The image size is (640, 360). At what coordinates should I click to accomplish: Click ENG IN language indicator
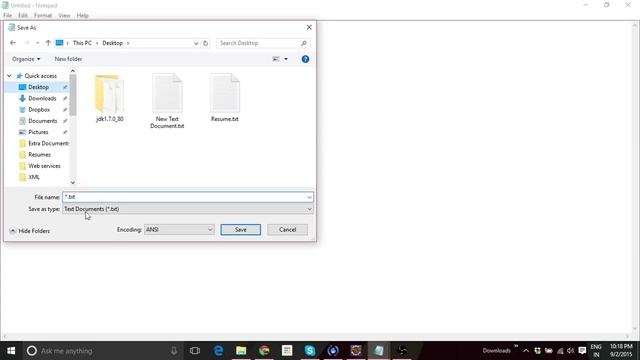click(596, 351)
